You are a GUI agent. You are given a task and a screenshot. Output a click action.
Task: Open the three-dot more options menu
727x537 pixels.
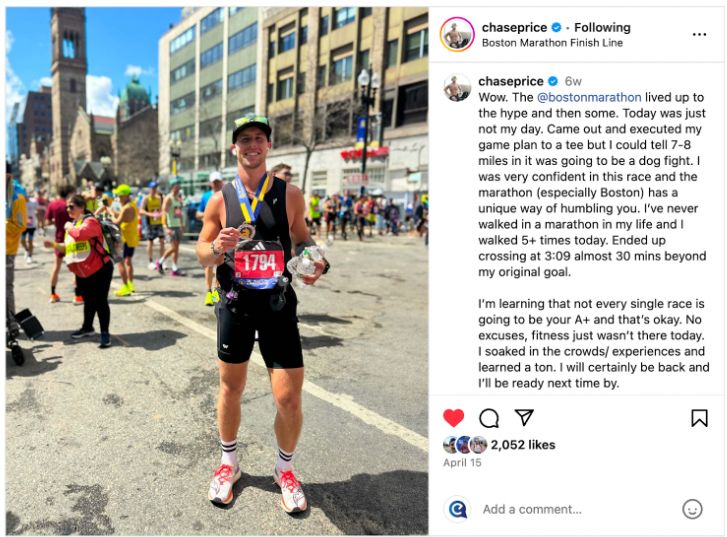pyautogui.click(x=699, y=34)
